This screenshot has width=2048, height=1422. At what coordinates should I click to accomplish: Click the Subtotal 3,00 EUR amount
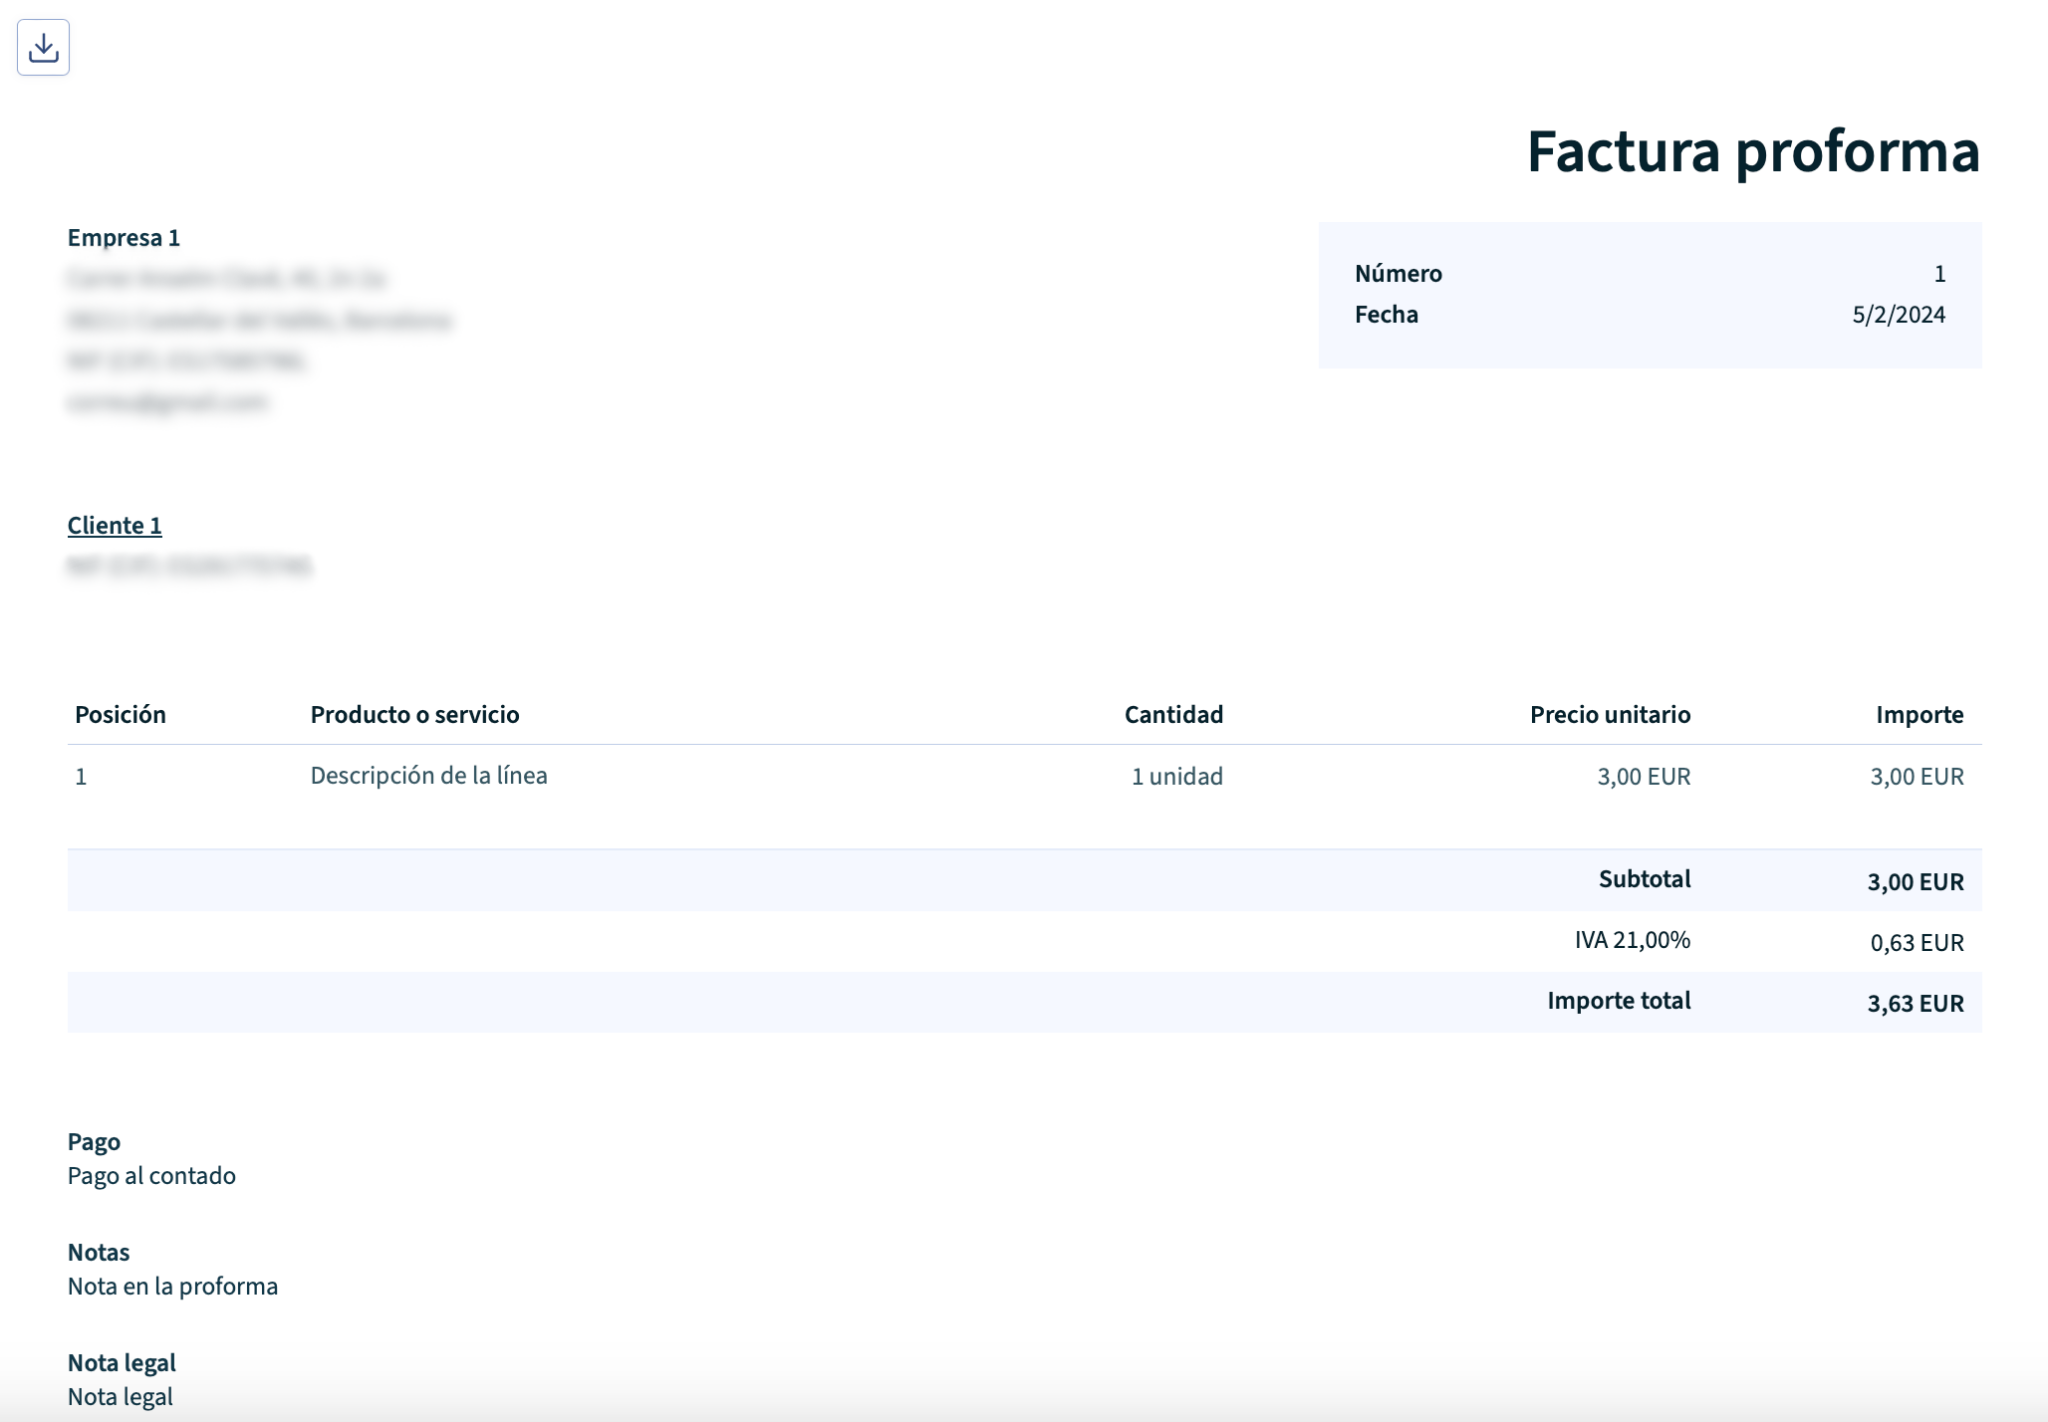1914,881
